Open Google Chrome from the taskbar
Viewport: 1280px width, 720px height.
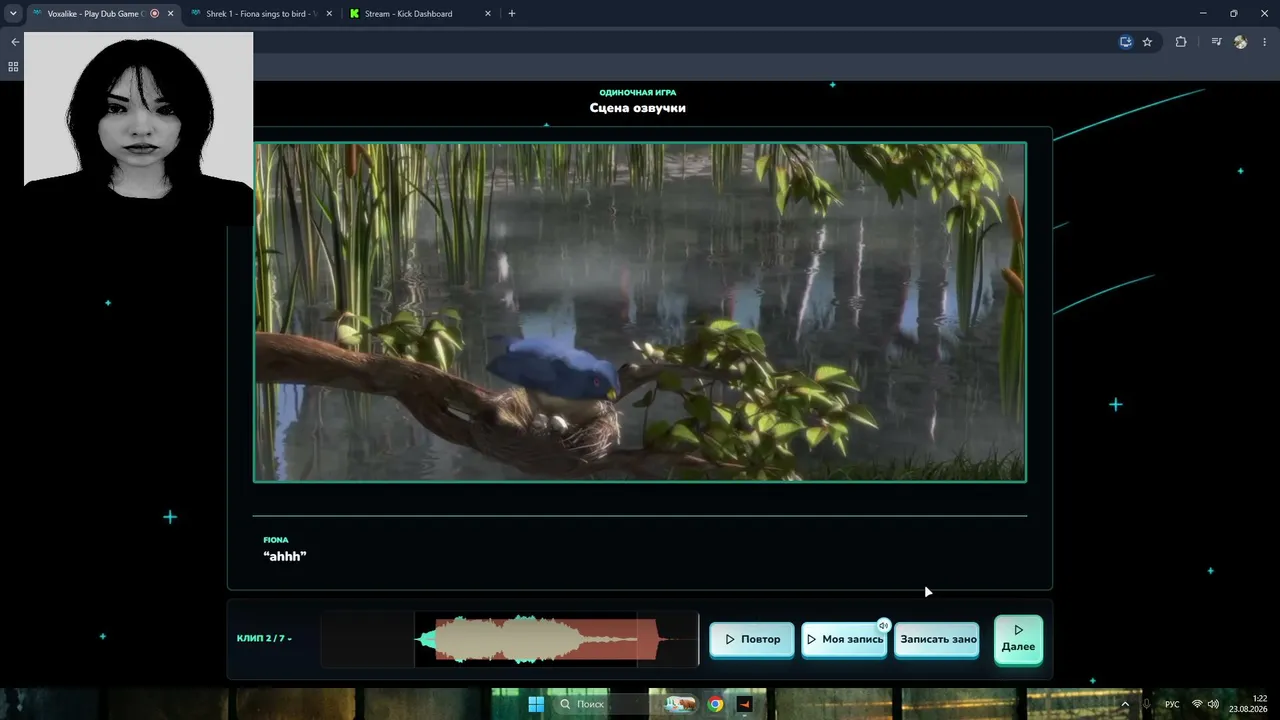715,704
